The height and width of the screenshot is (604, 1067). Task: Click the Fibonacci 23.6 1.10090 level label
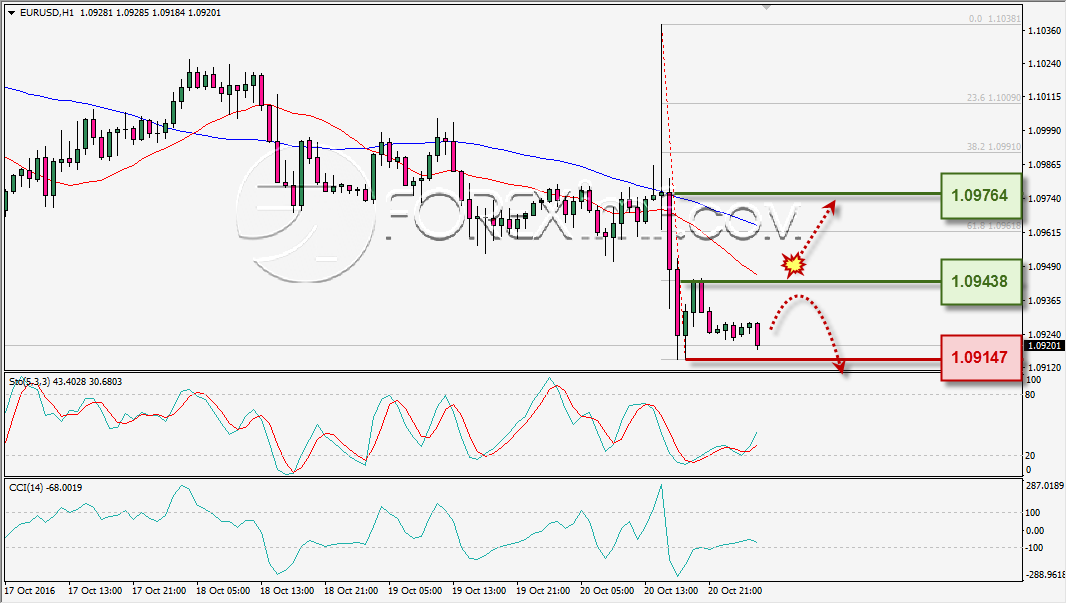point(994,98)
